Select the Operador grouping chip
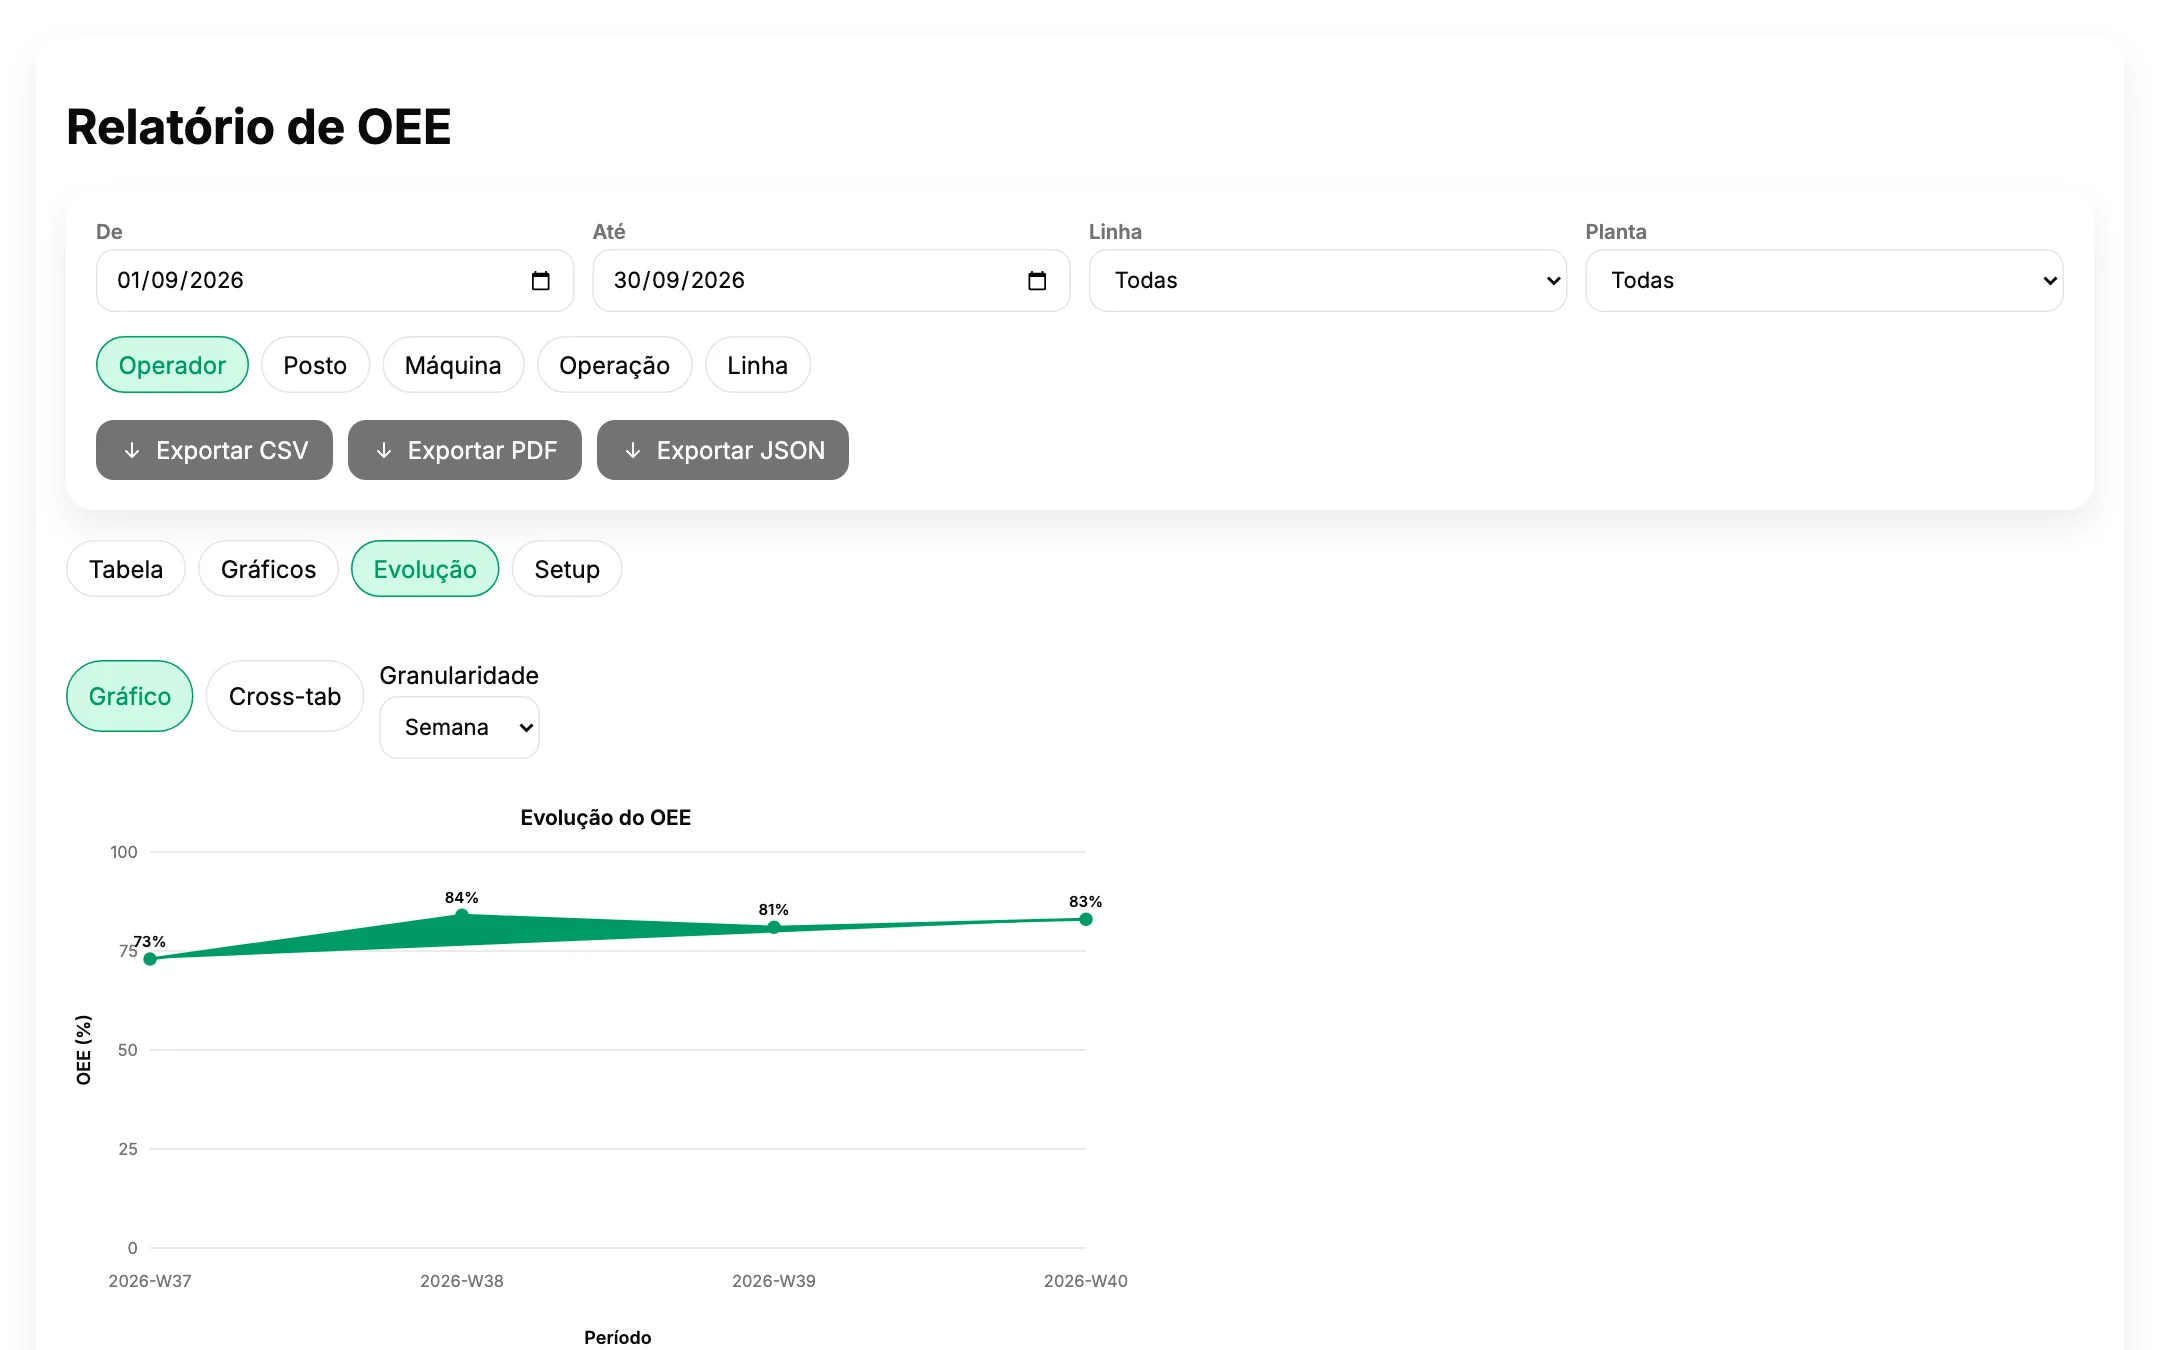This screenshot has width=2160, height=1350. point(172,365)
